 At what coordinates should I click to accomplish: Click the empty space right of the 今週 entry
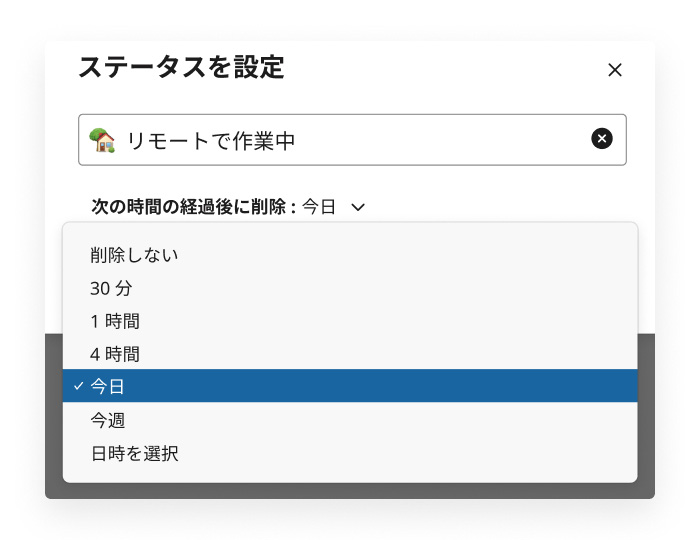[x=379, y=420]
